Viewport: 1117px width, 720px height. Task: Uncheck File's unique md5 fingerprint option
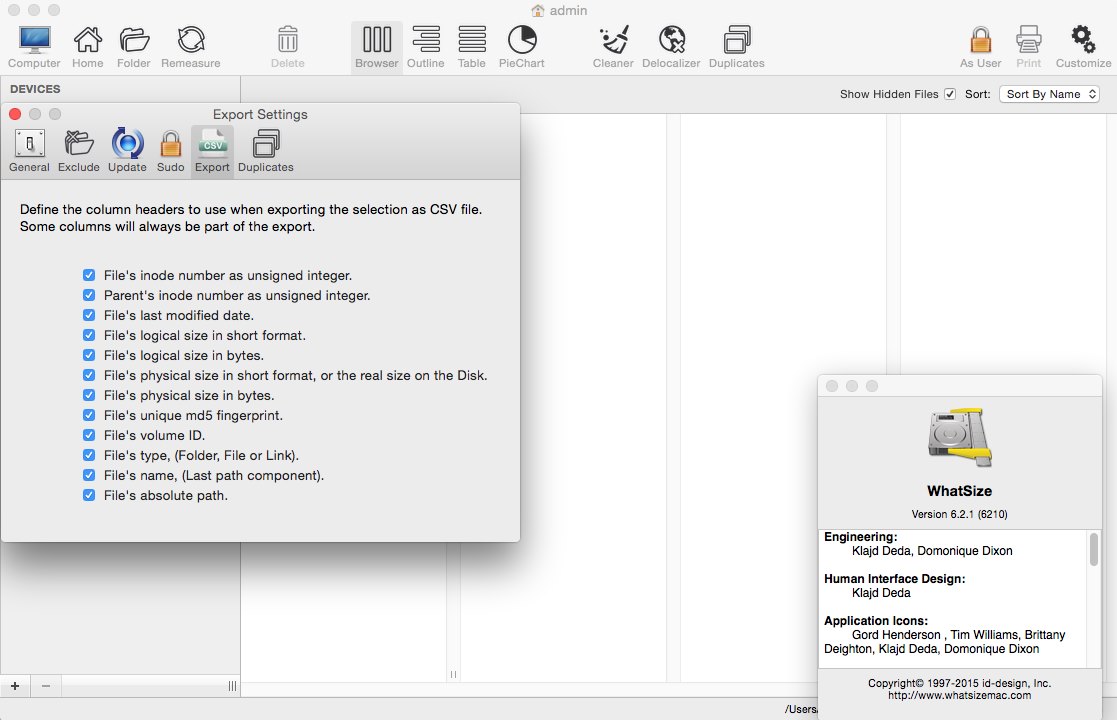90,415
